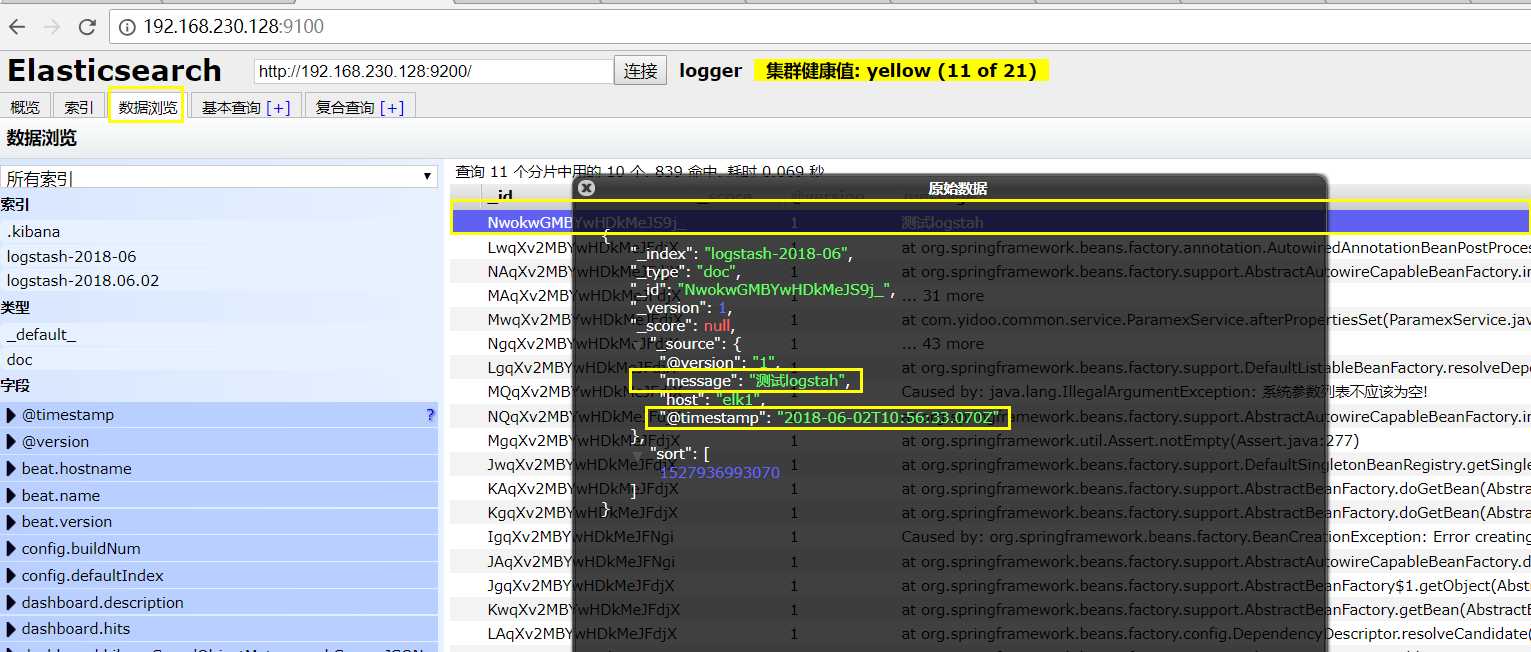Sort results by the _id column header

pos(499,196)
